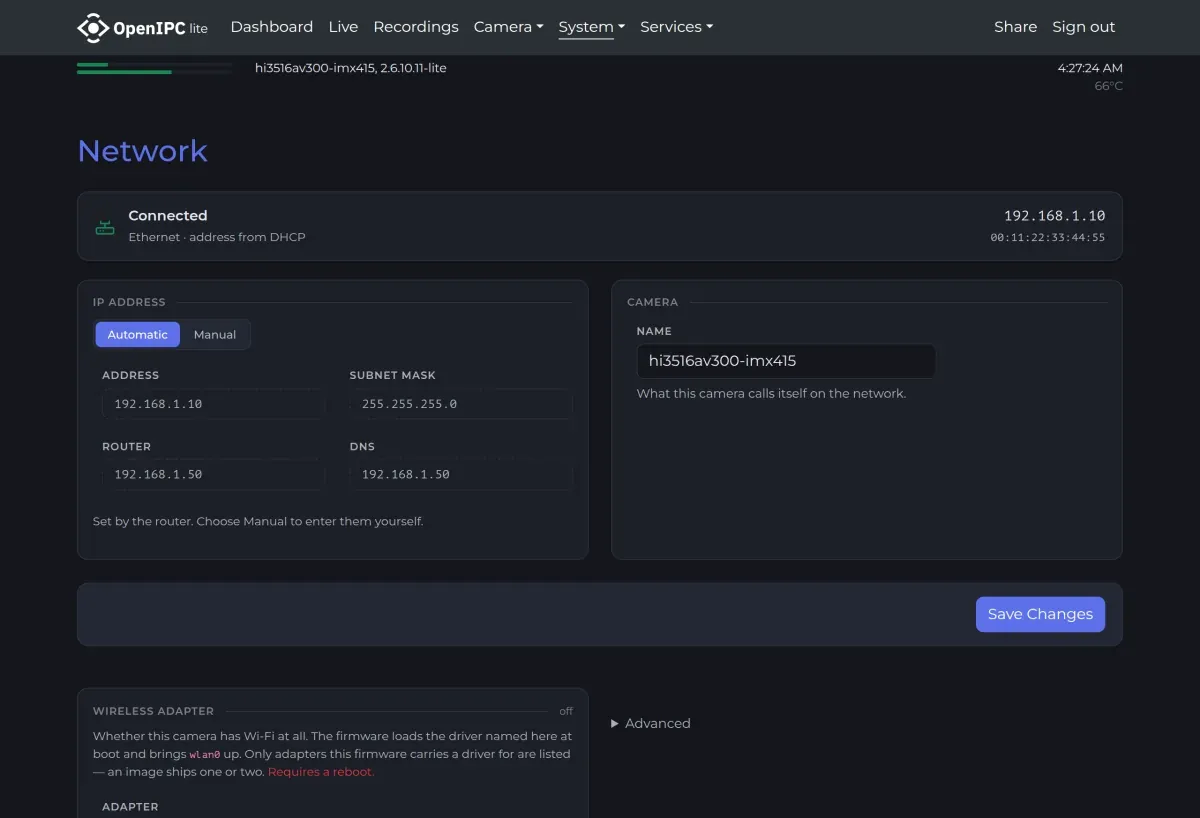Switch IP address mode to Manual

[x=215, y=334]
